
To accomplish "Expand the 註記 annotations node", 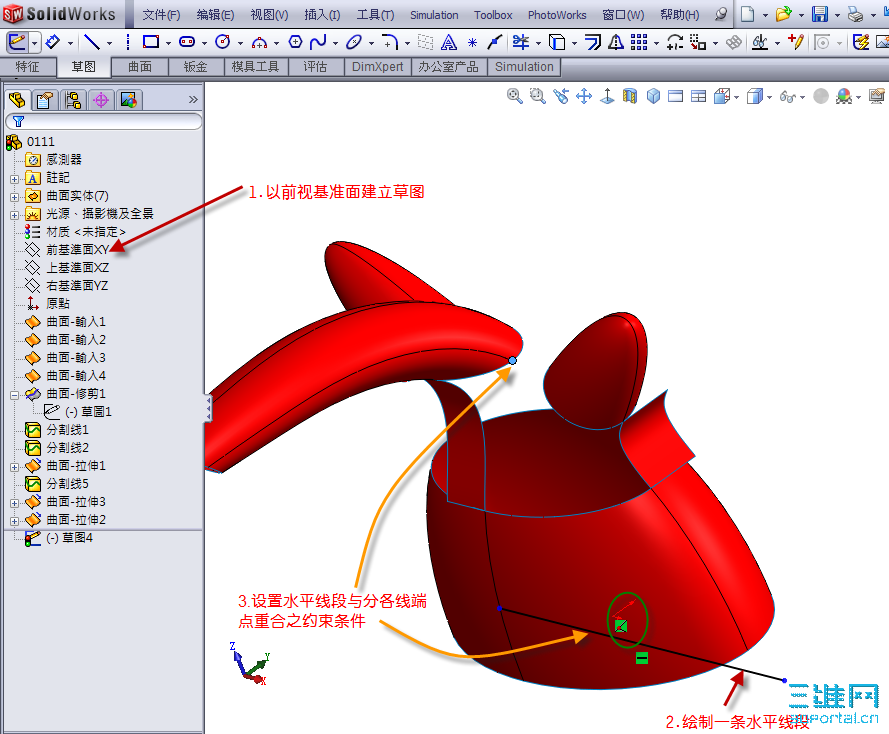I will point(14,179).
